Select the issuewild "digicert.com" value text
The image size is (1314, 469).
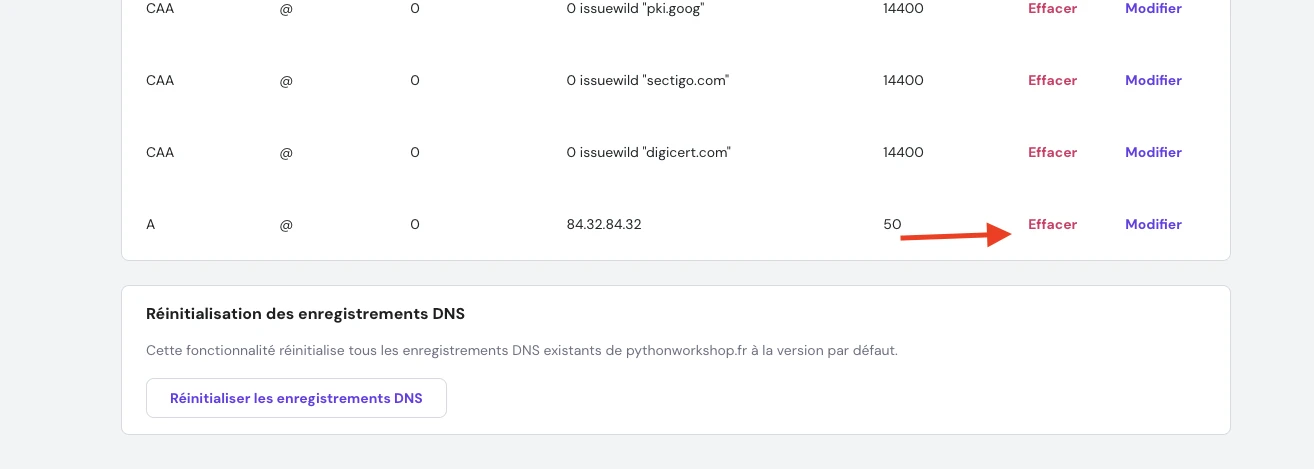point(648,152)
